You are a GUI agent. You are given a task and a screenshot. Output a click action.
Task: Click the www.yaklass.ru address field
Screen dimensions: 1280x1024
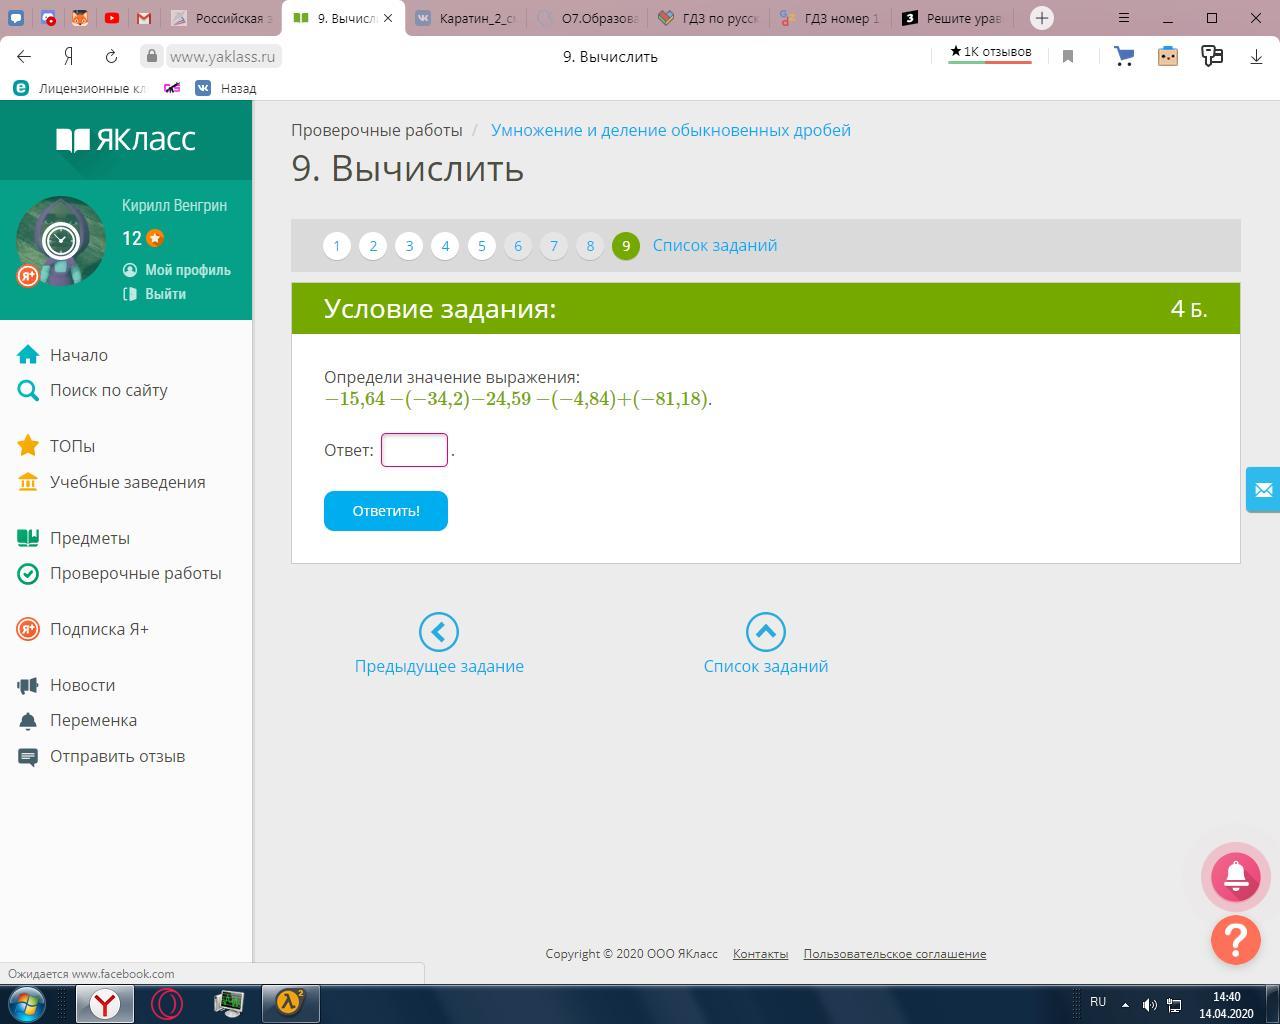point(221,57)
